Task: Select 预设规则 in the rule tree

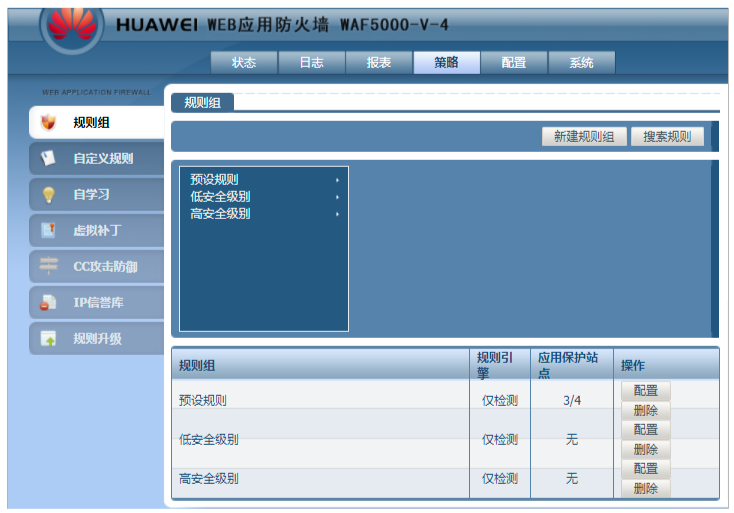Action: point(214,179)
